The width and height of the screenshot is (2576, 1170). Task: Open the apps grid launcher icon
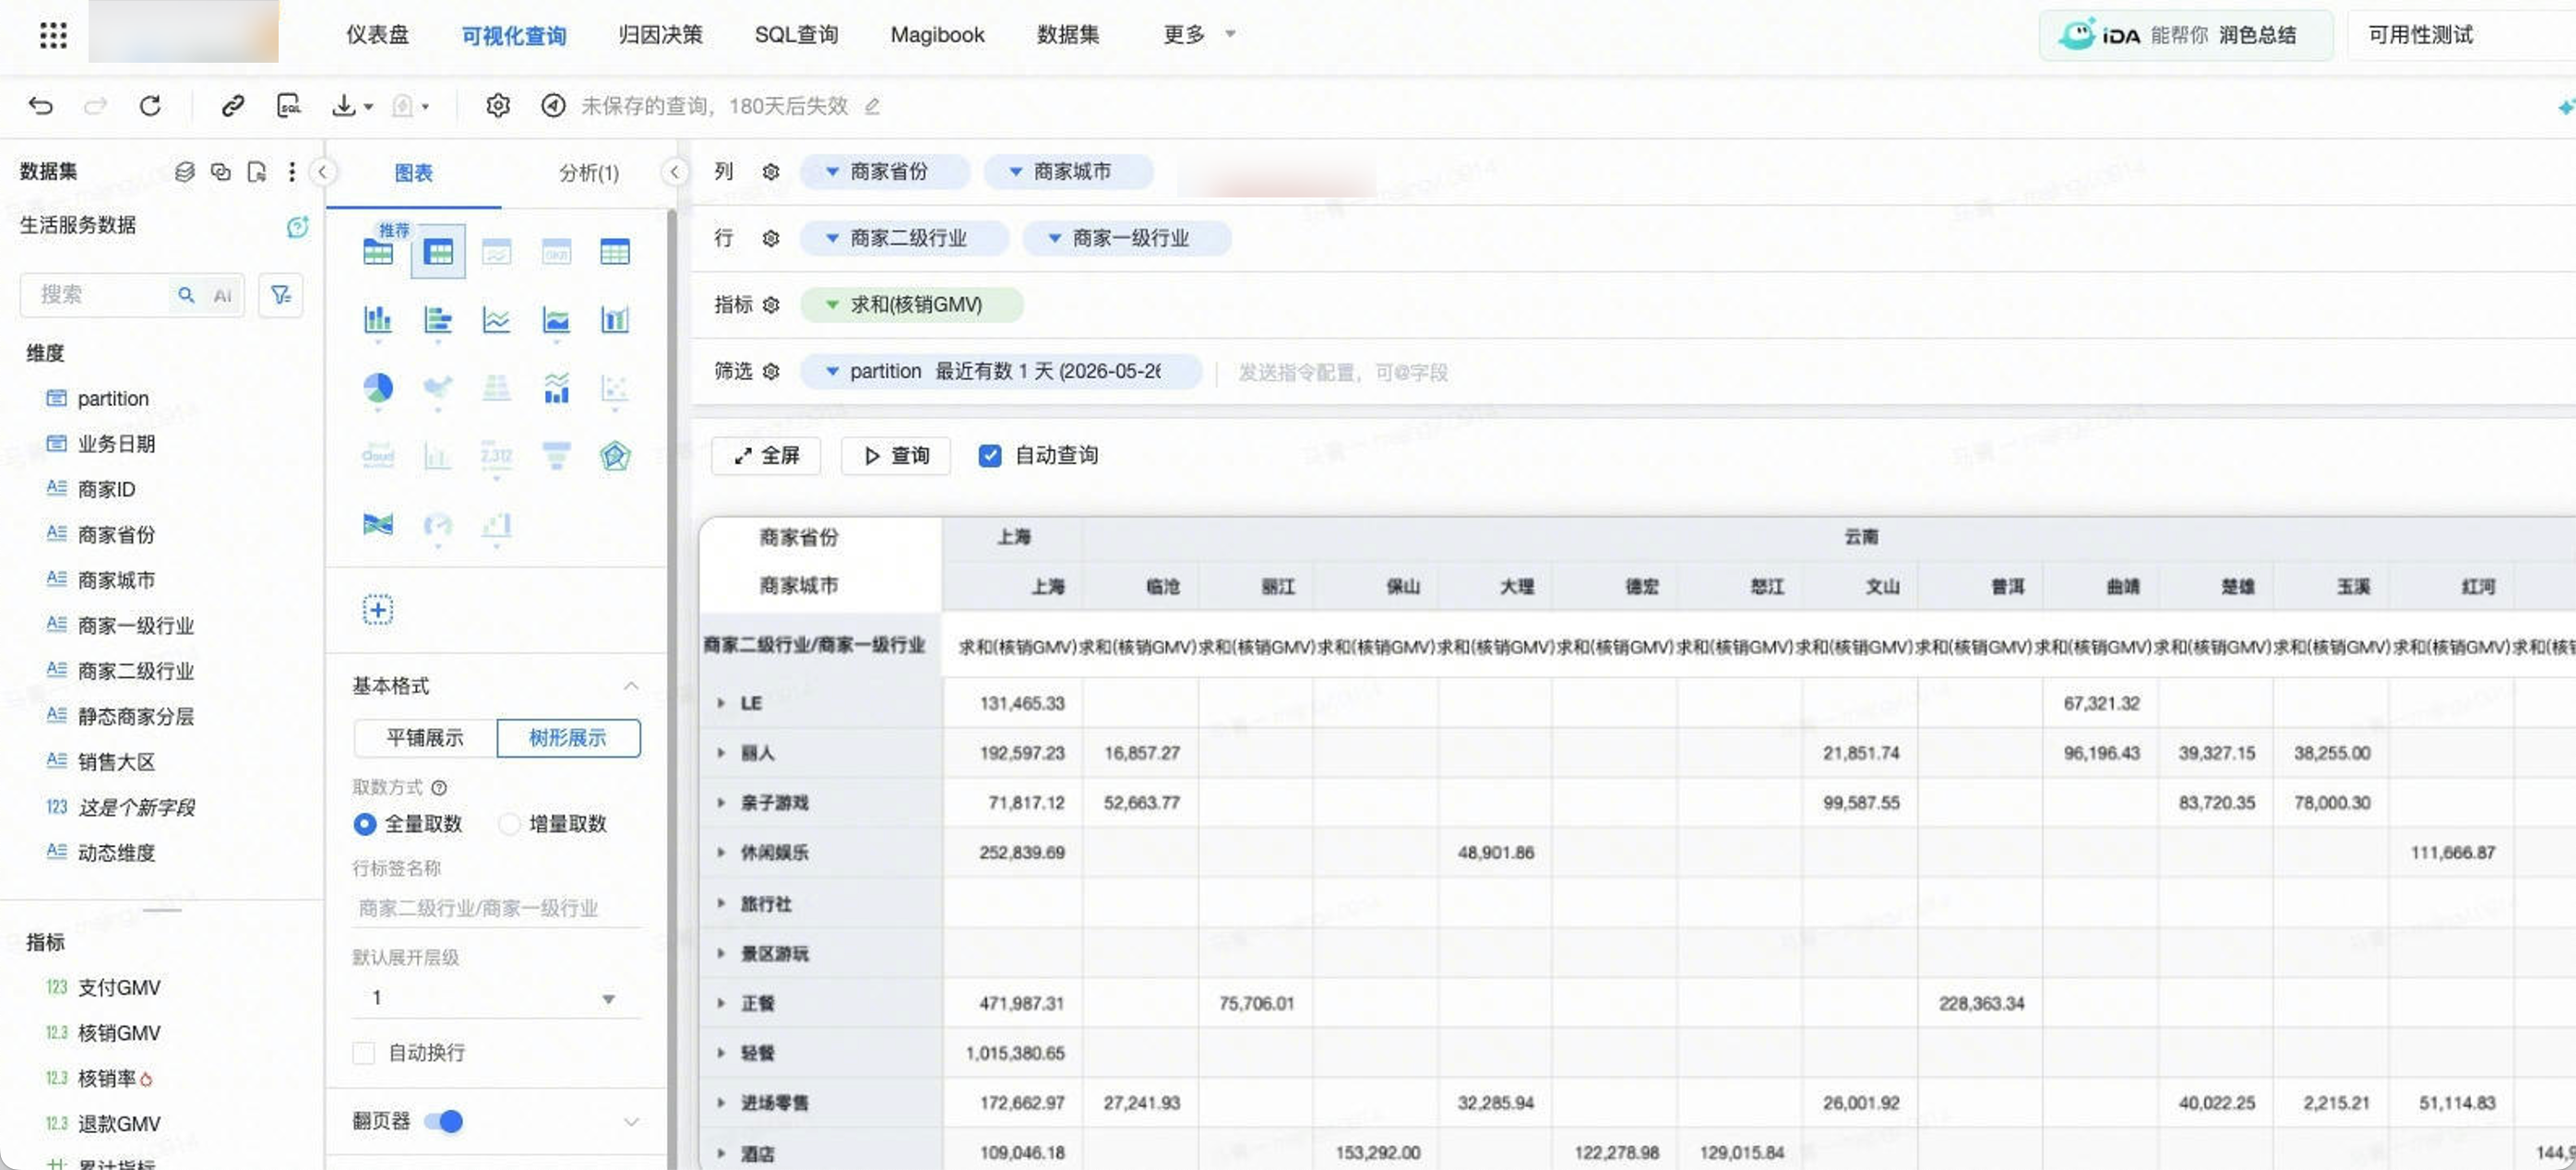(53, 35)
